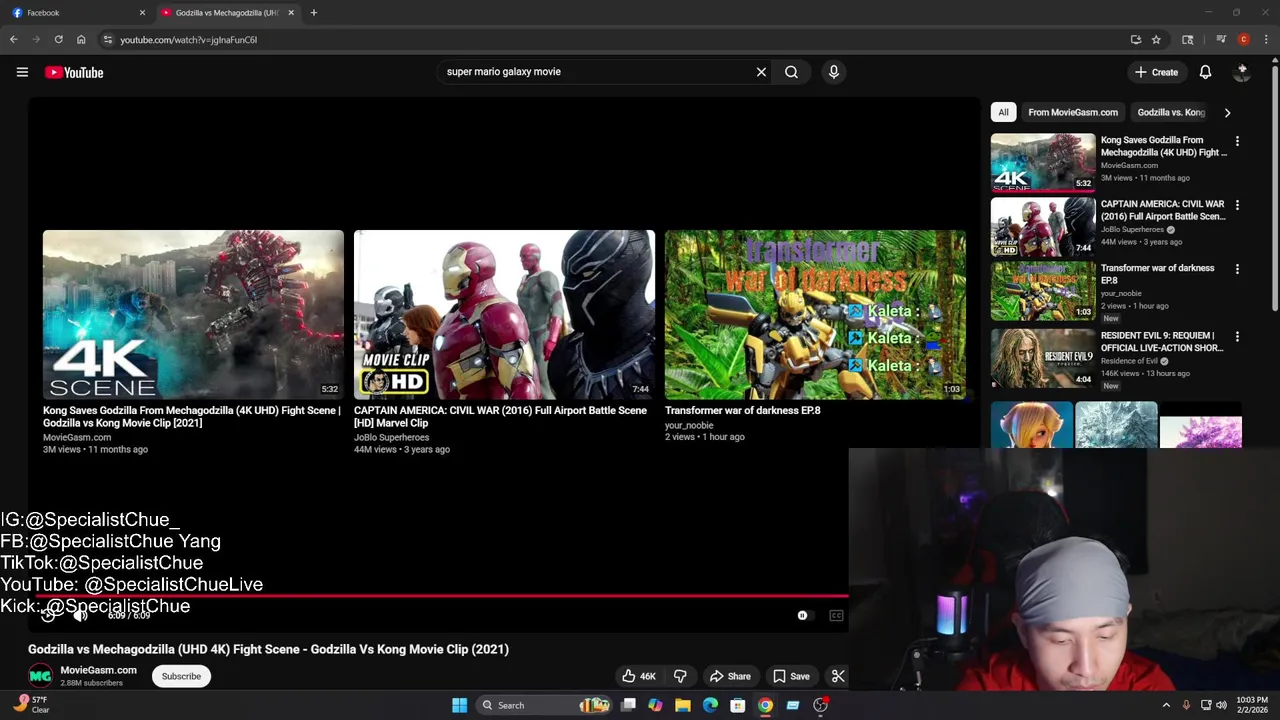Bookmark this page with star
Screen dimensions: 1280x720
click(1156, 40)
